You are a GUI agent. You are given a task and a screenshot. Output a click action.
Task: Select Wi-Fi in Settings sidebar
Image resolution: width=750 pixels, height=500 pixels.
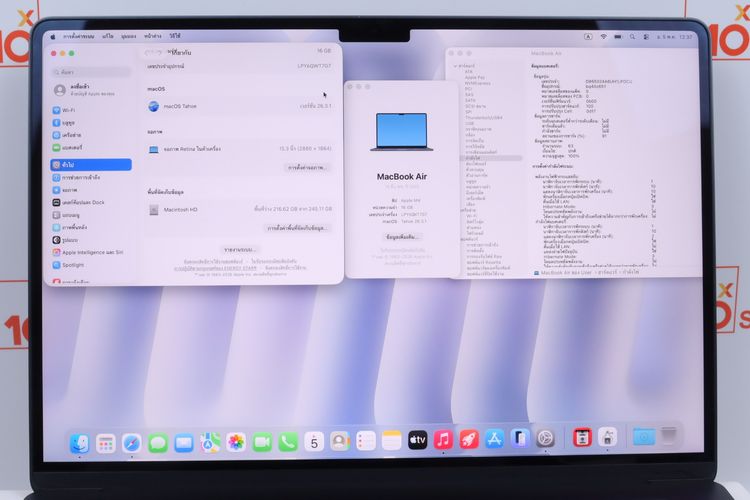[91, 110]
